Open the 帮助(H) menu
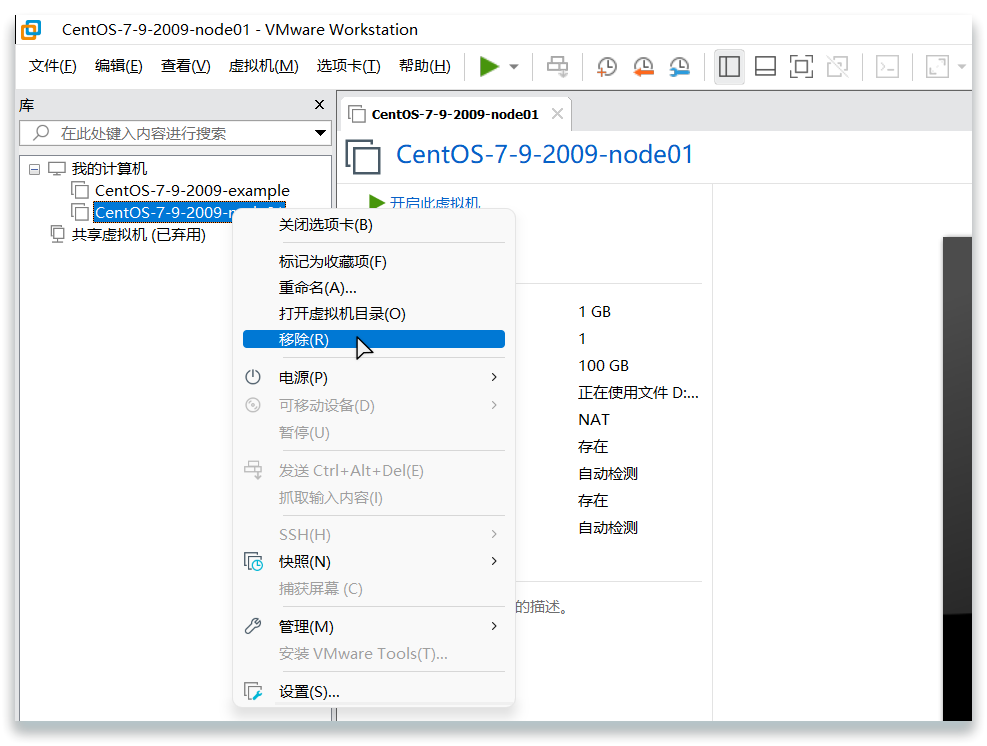The image size is (987, 746). (424, 66)
